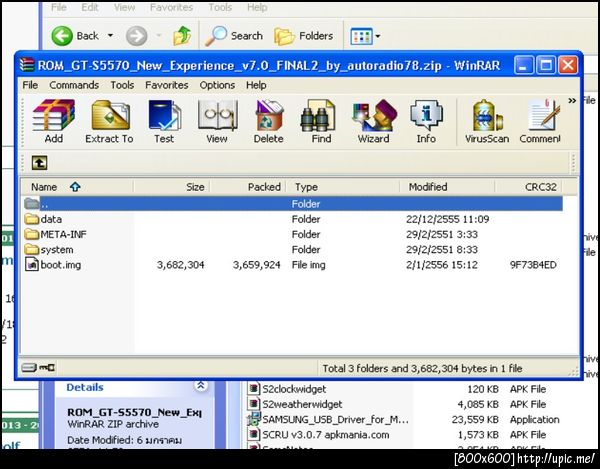Screen dimensions: 600x469
Task: Click the WinRAR title bar icon
Action: click(x=26, y=65)
